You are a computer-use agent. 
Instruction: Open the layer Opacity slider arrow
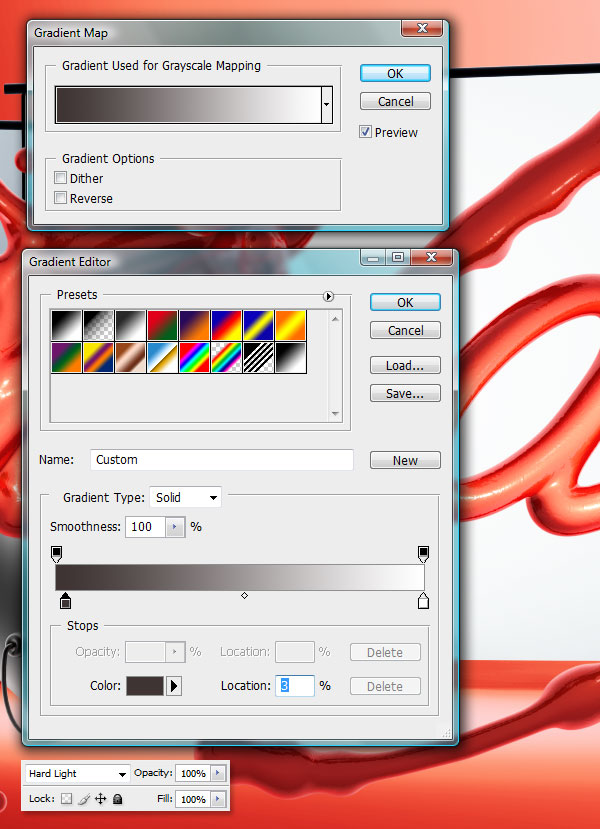[218, 773]
